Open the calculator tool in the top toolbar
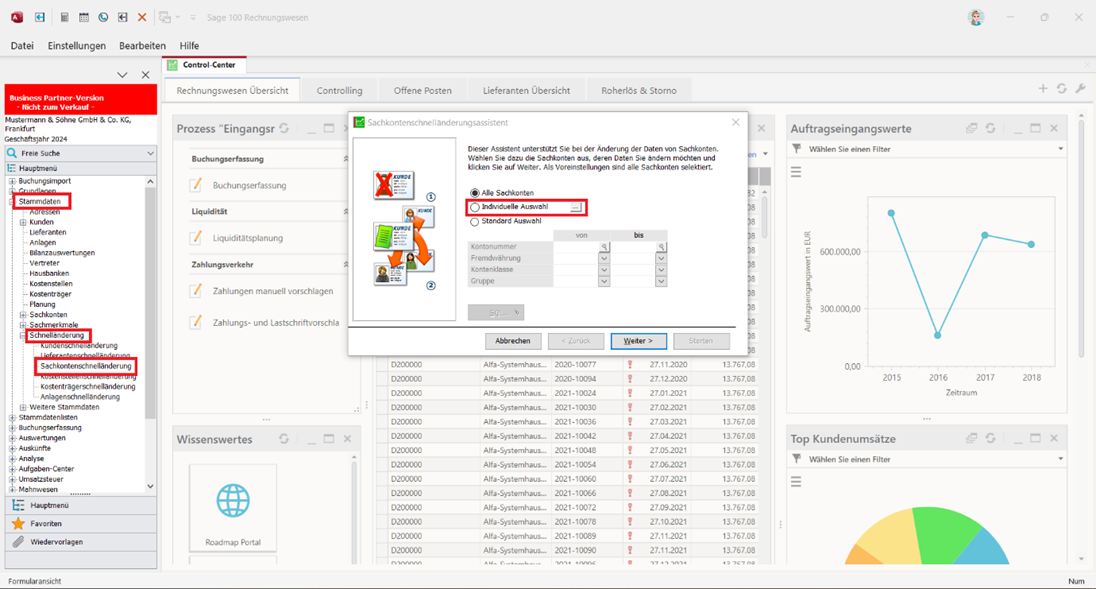This screenshot has height=589, width=1096. tap(65, 18)
